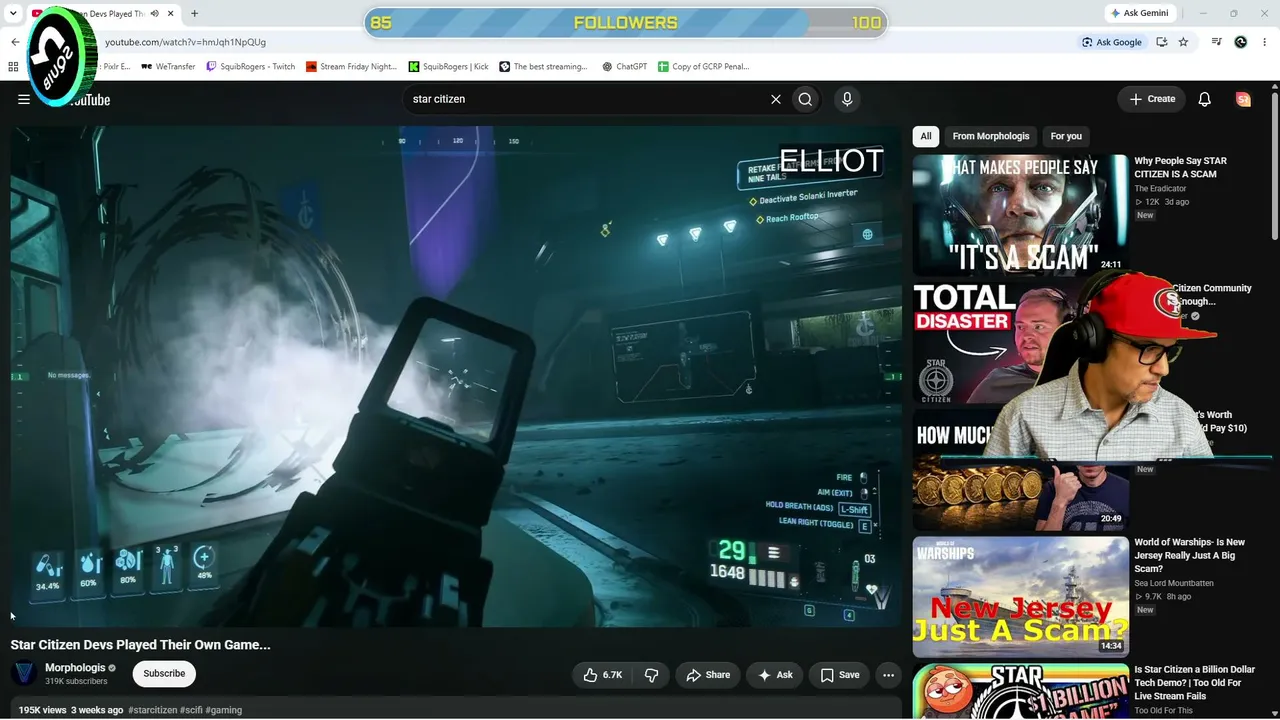The image size is (1280, 720).
Task: Click the Ask Gemini button
Action: (x=1139, y=13)
